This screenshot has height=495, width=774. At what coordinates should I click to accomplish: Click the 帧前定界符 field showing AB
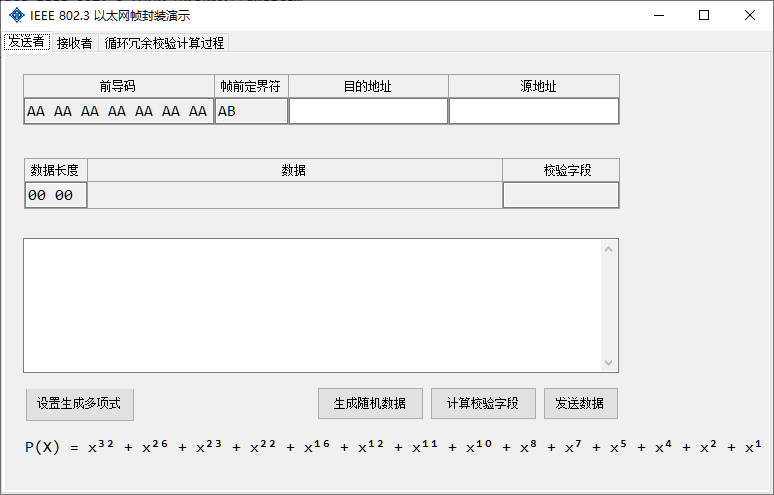tap(251, 111)
